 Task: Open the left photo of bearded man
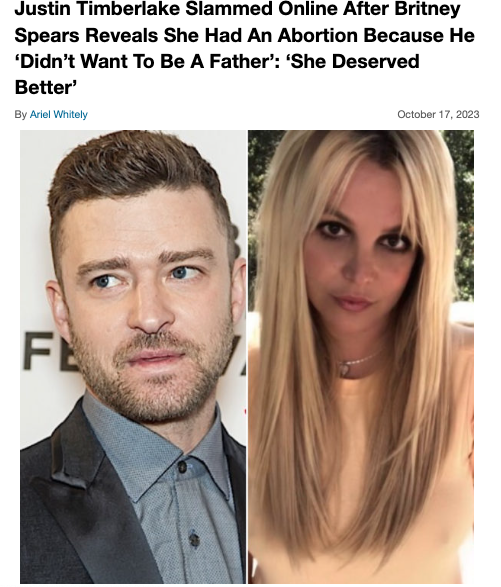pyautogui.click(x=133, y=356)
